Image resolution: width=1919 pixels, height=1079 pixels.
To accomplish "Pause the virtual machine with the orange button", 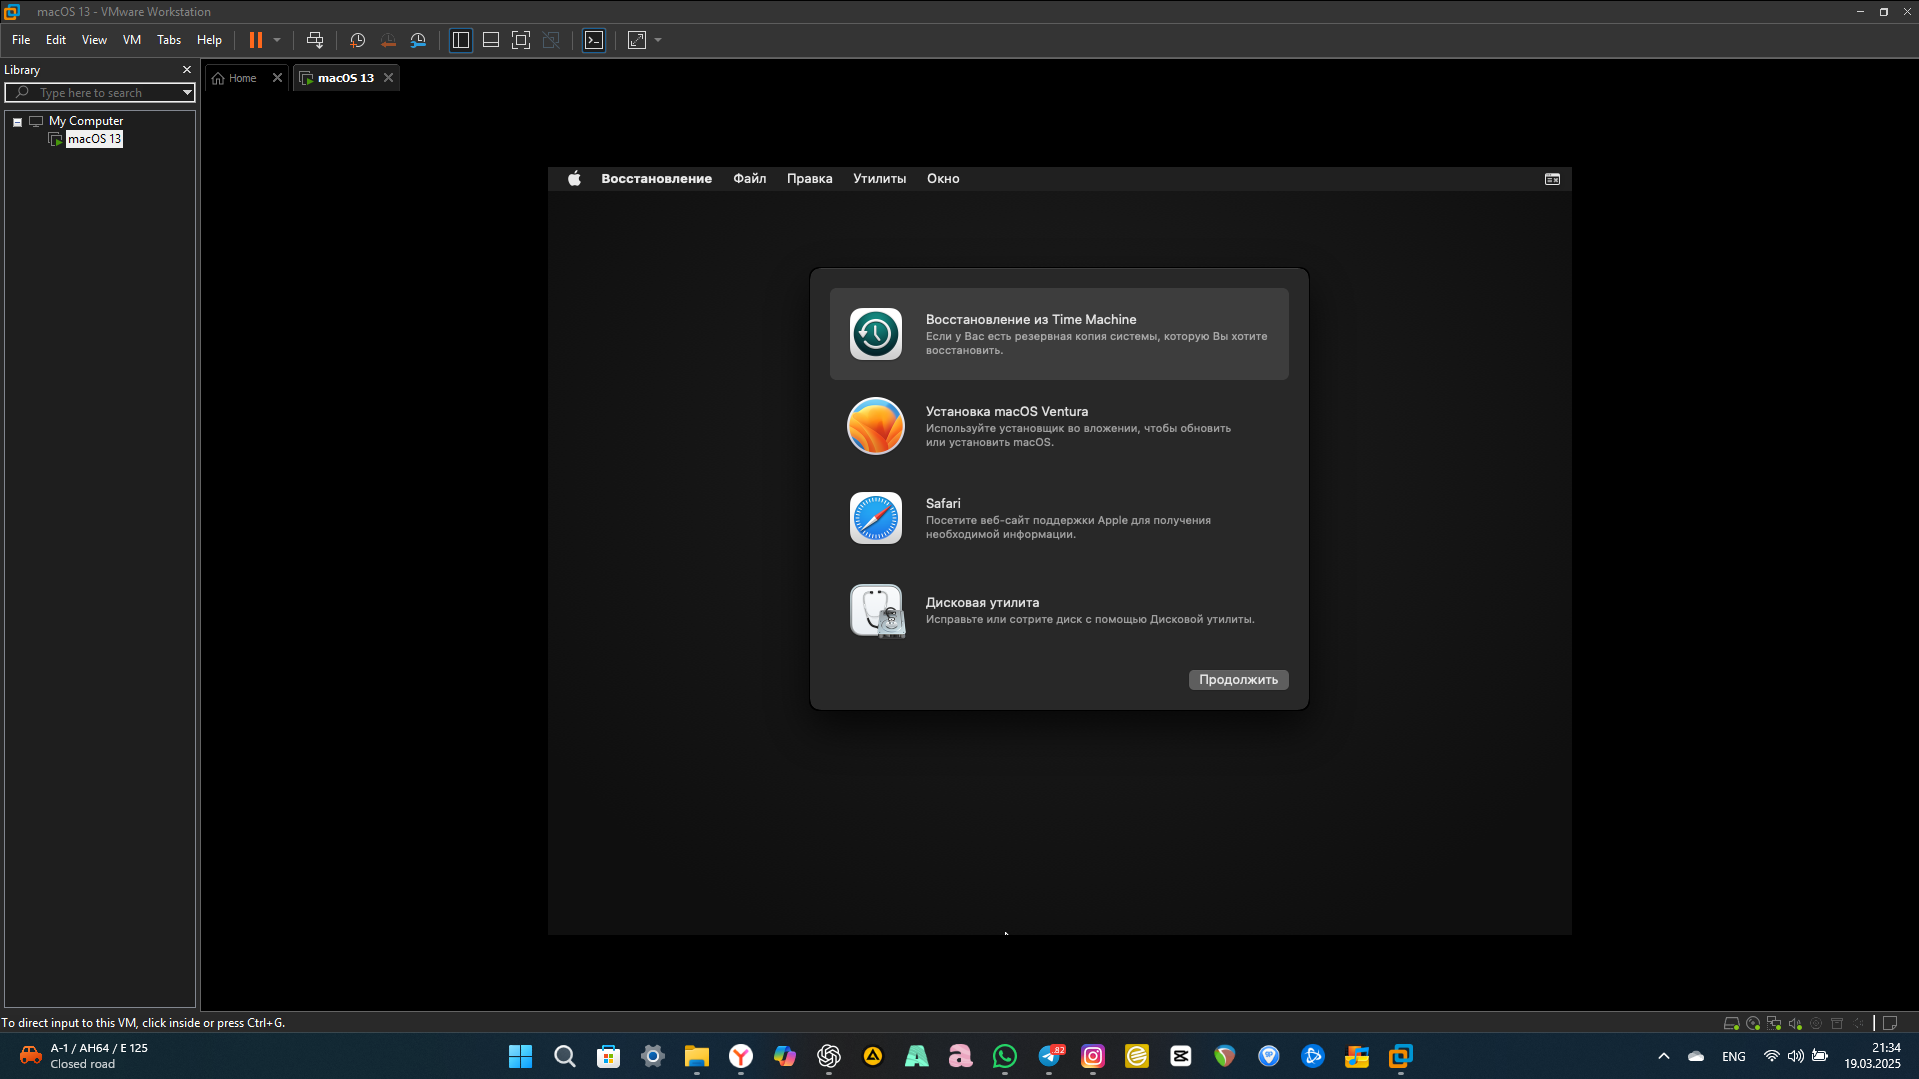I will [256, 40].
